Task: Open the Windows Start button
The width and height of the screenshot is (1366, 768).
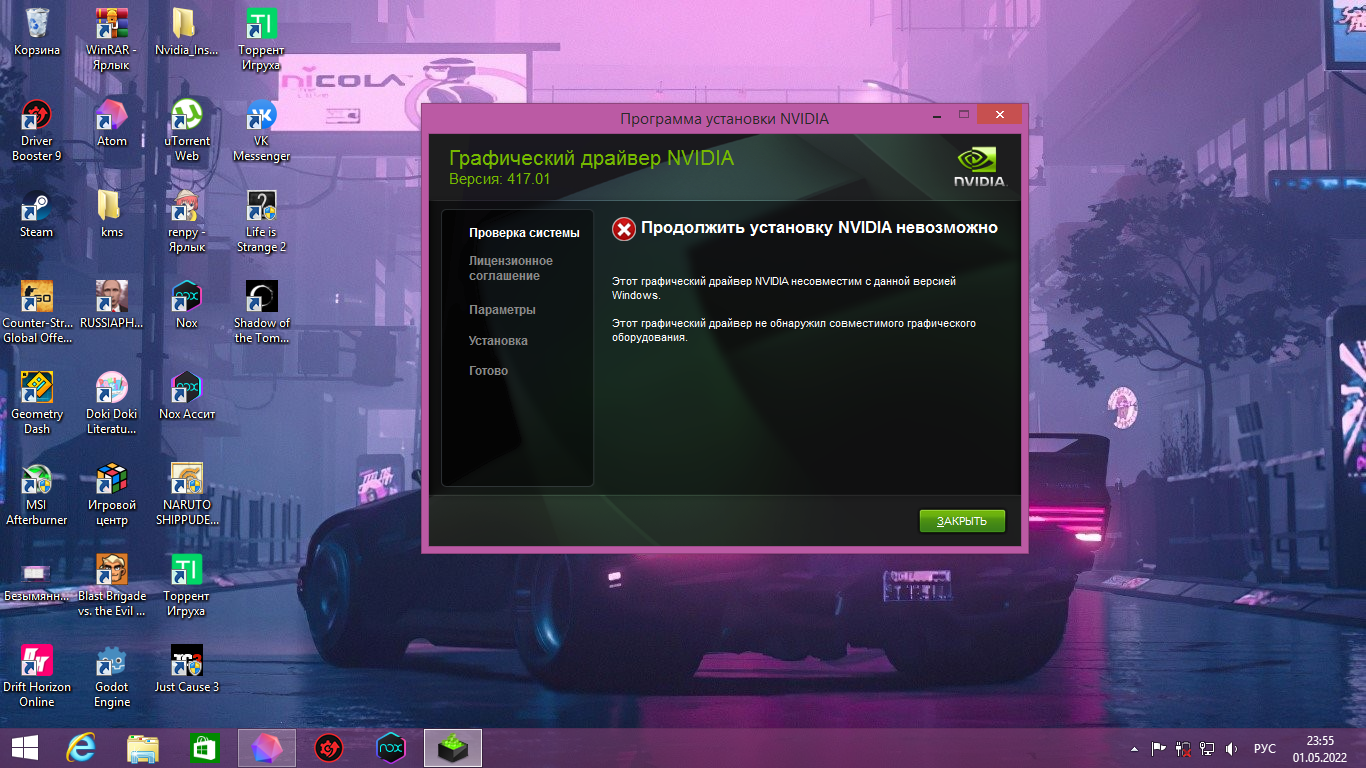Action: (26, 748)
